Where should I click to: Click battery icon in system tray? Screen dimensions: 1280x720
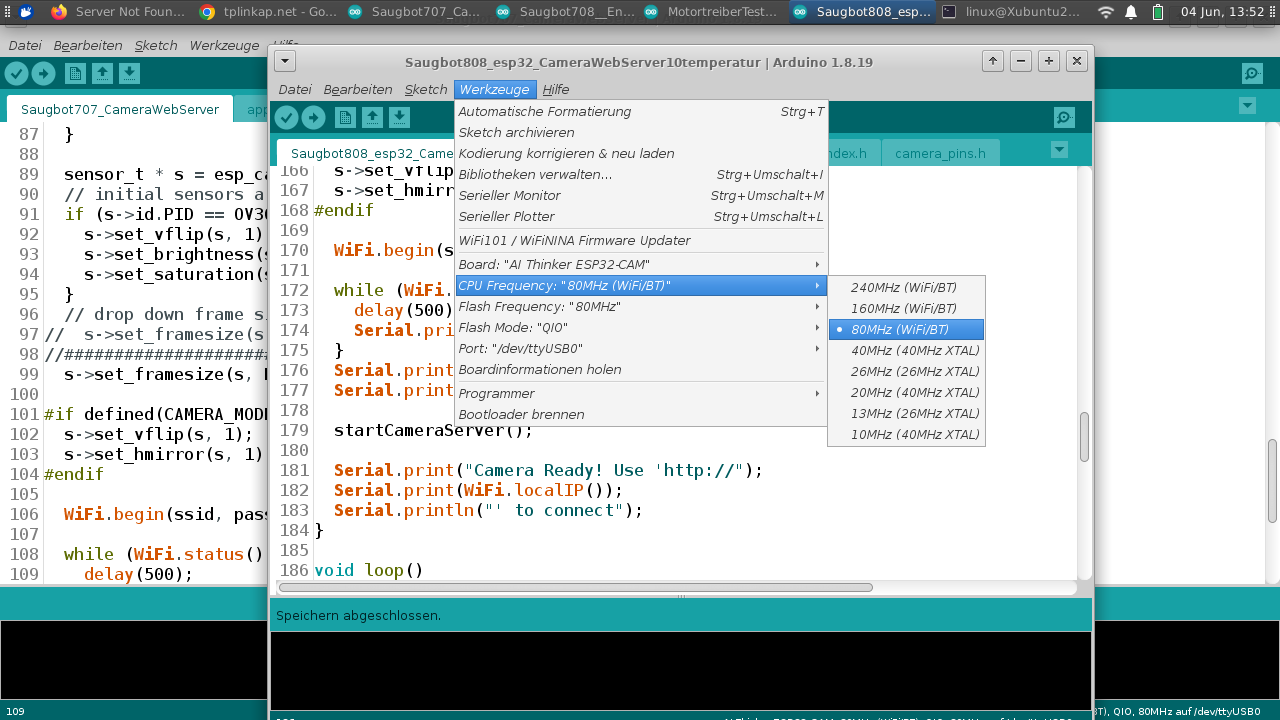1158,12
